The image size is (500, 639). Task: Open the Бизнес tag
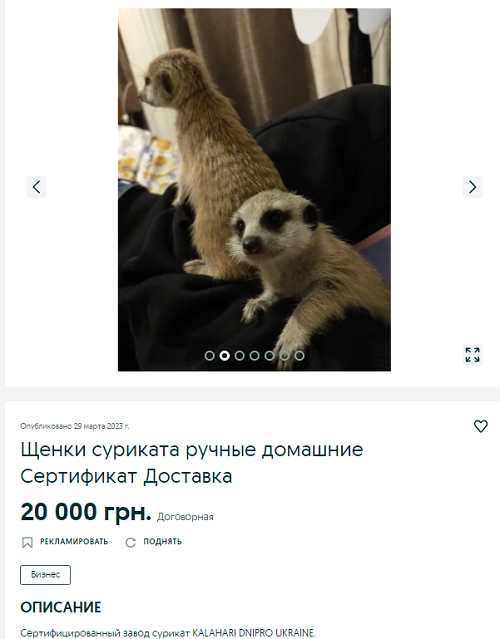pos(46,575)
